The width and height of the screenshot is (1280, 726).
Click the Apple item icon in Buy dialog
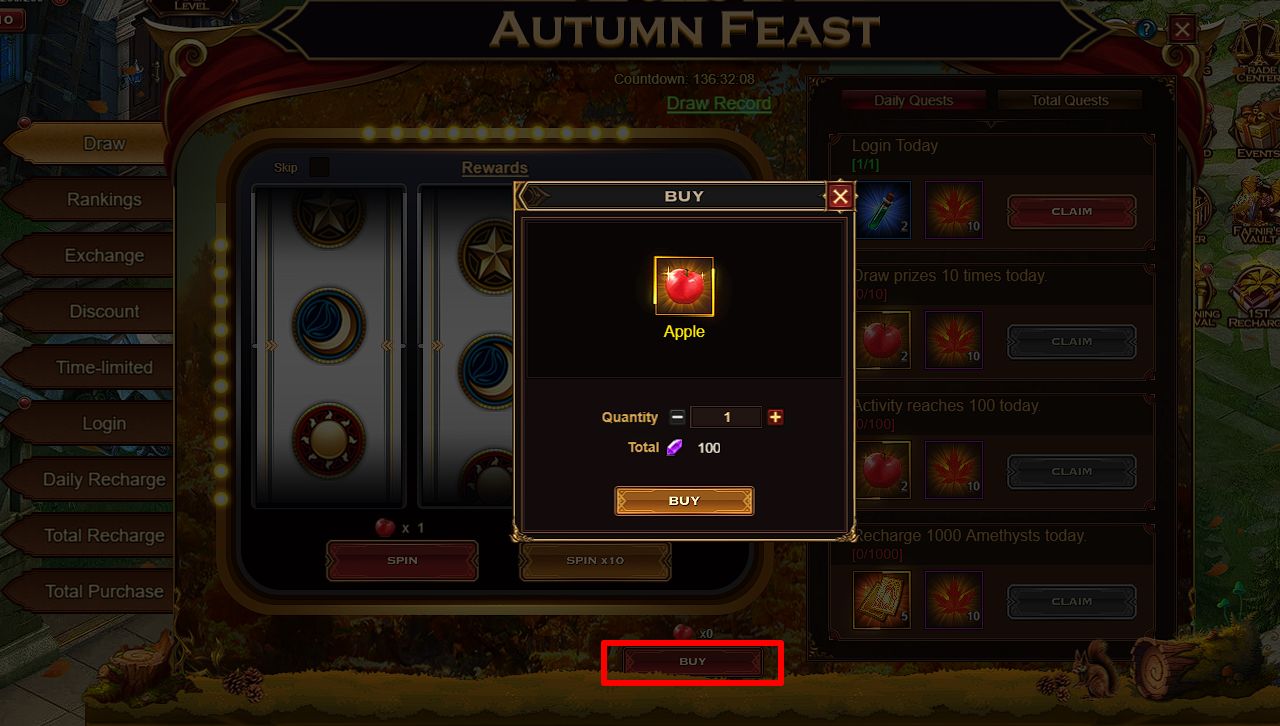[684, 286]
